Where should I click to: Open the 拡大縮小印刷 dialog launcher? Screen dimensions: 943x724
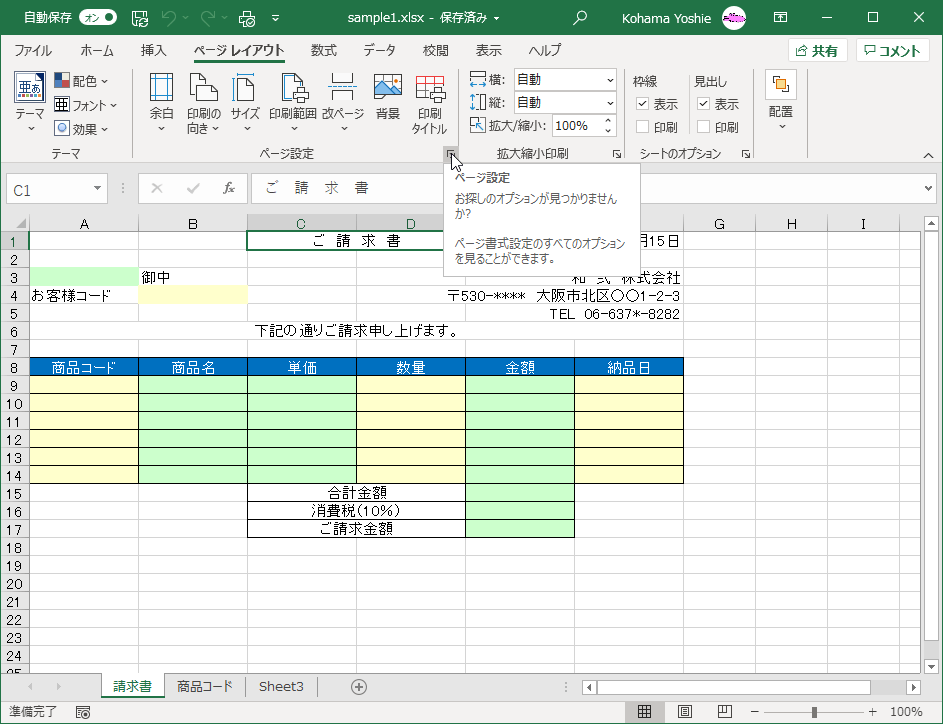(617, 154)
